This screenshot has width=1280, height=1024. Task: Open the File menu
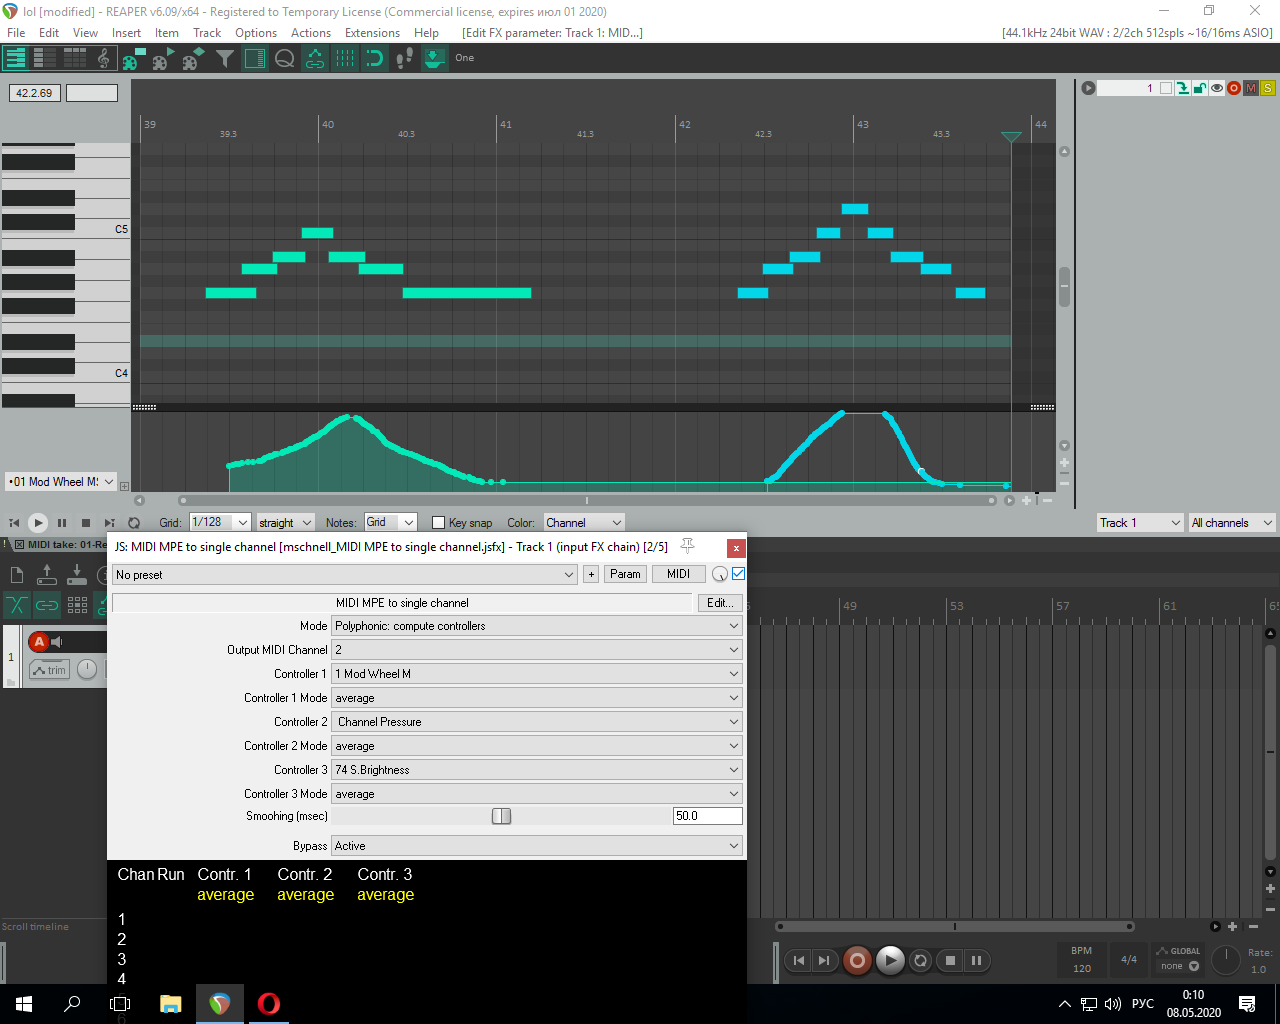[16, 33]
